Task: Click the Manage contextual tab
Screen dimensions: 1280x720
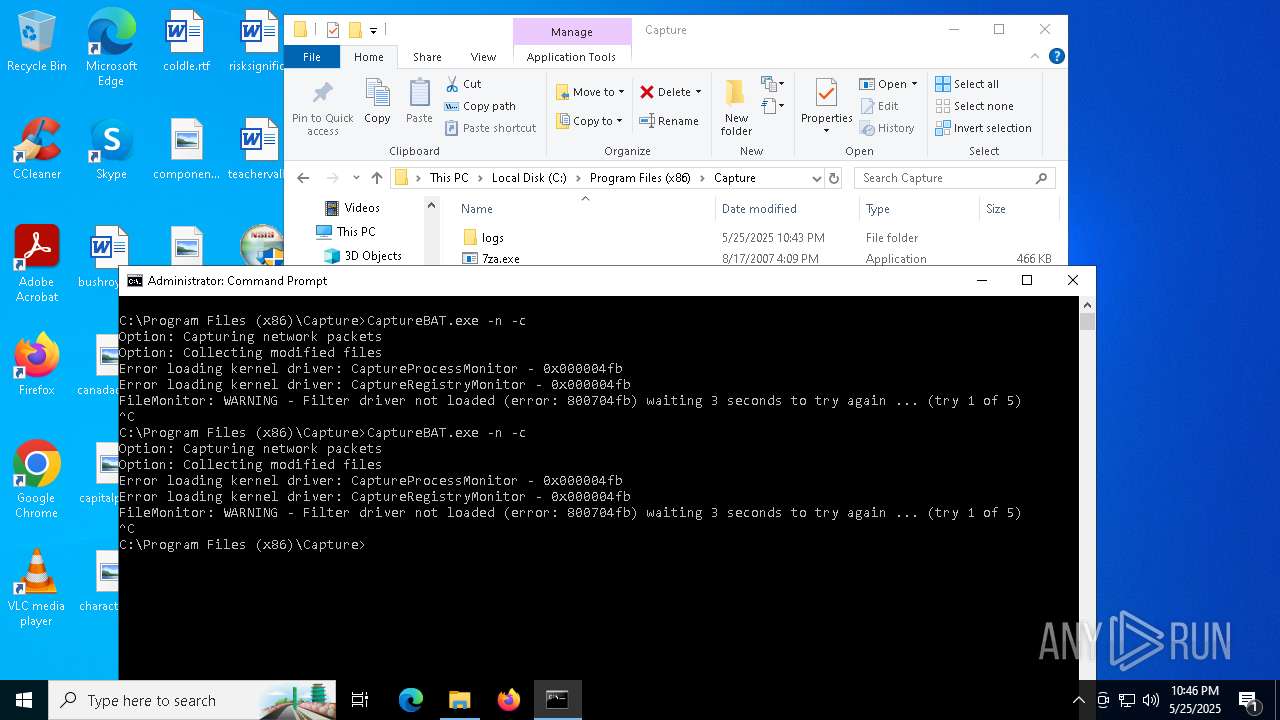Action: point(572,32)
